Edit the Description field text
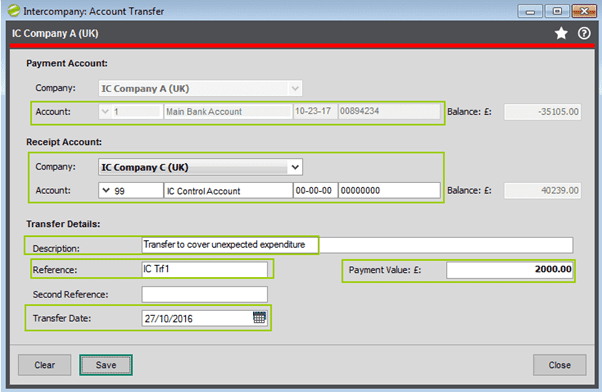Image resolution: width=602 pixels, height=392 pixels. tap(357, 245)
